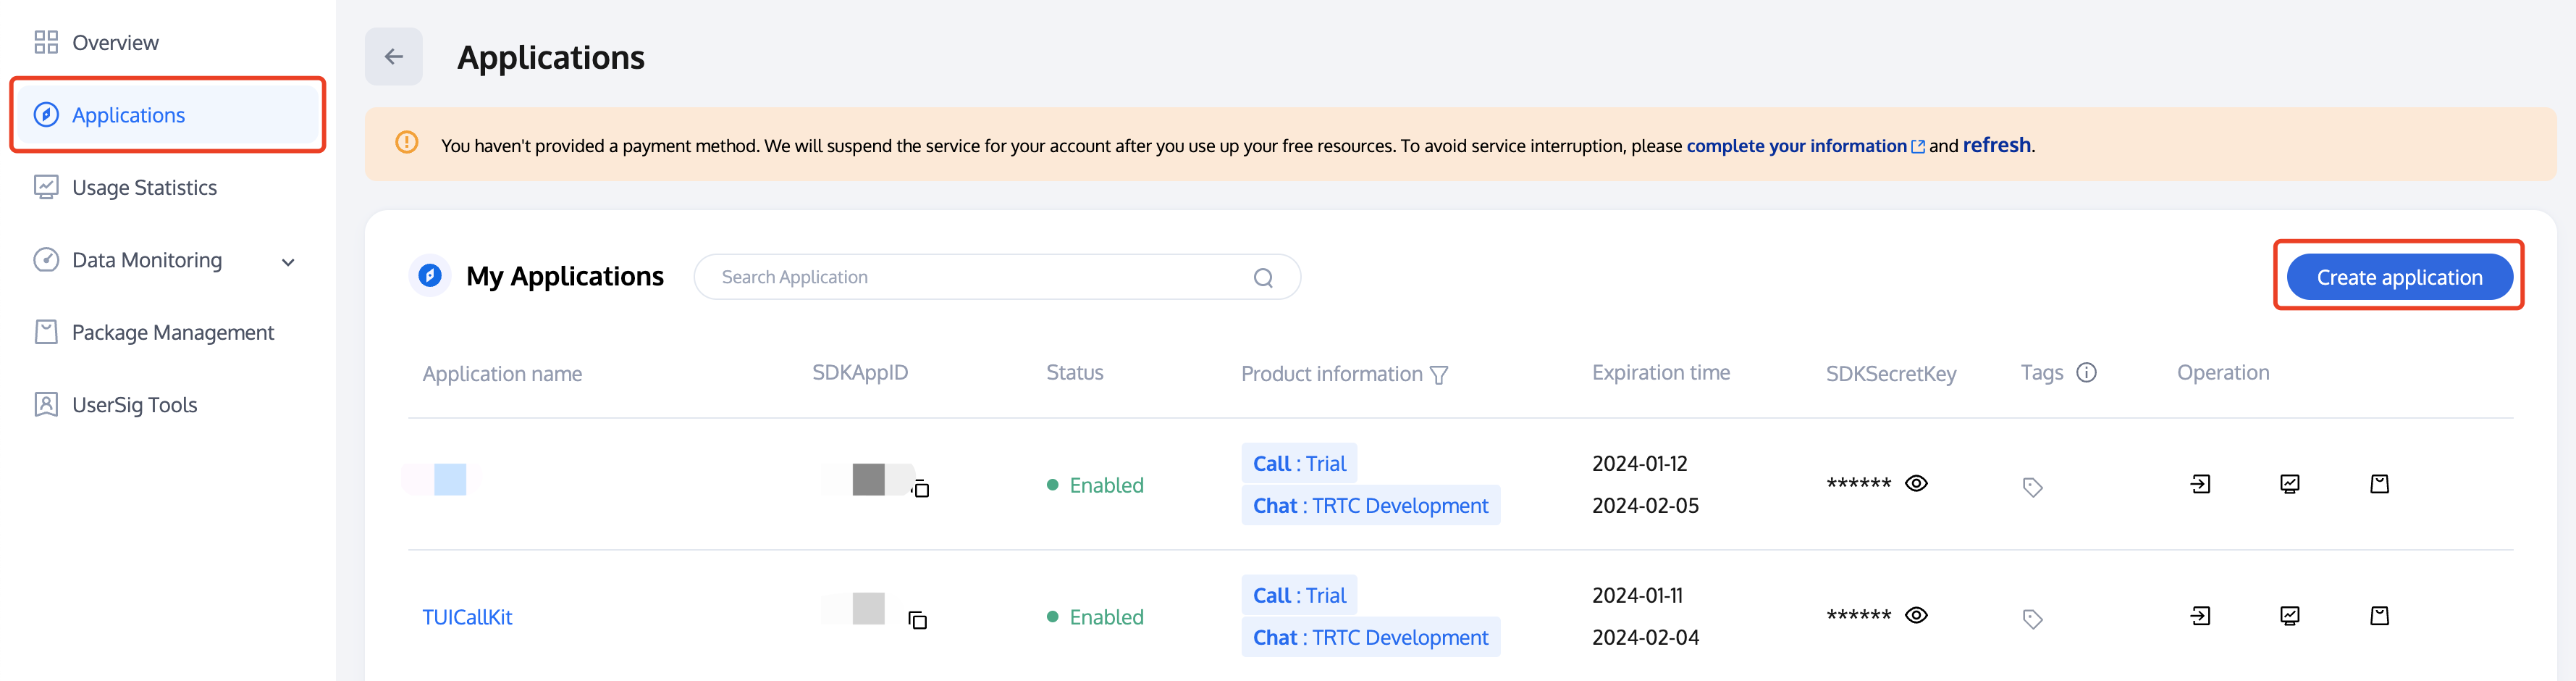Click the Package Management sidebar icon
The height and width of the screenshot is (681, 2576).
pyautogui.click(x=45, y=331)
